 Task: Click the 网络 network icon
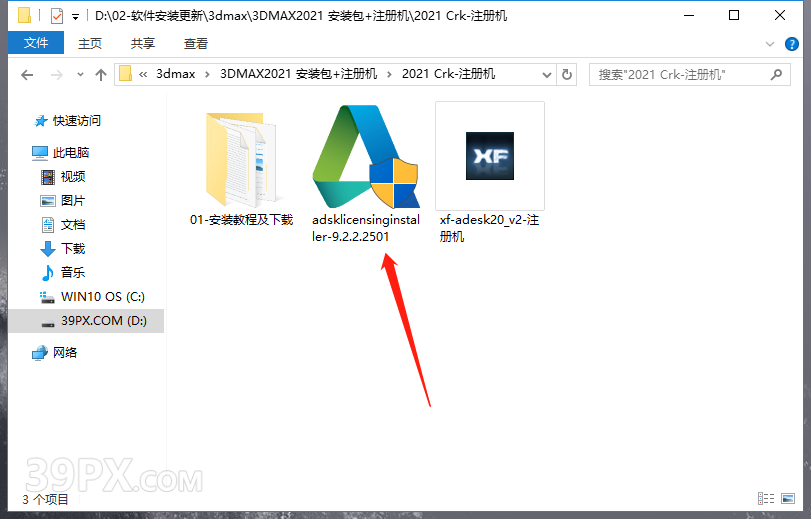(40, 353)
